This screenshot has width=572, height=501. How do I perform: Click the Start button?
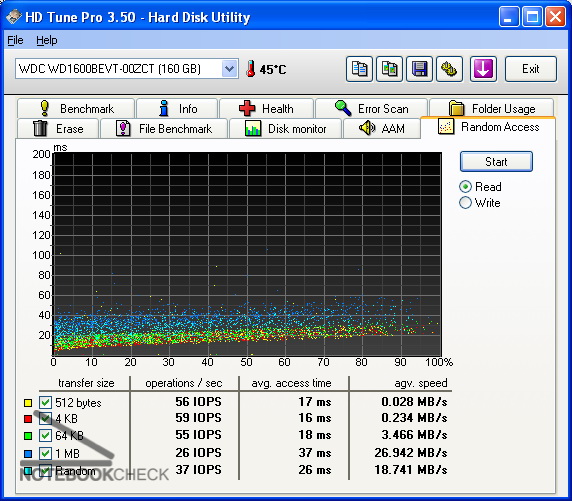tap(496, 161)
